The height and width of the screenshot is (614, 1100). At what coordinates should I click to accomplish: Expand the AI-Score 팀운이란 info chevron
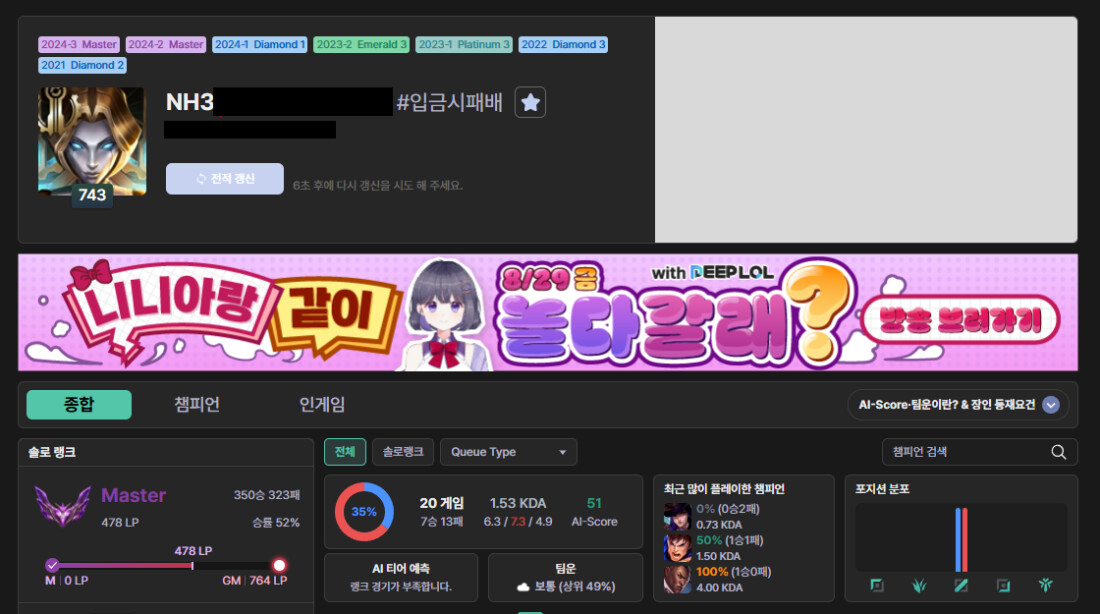(x=1051, y=405)
